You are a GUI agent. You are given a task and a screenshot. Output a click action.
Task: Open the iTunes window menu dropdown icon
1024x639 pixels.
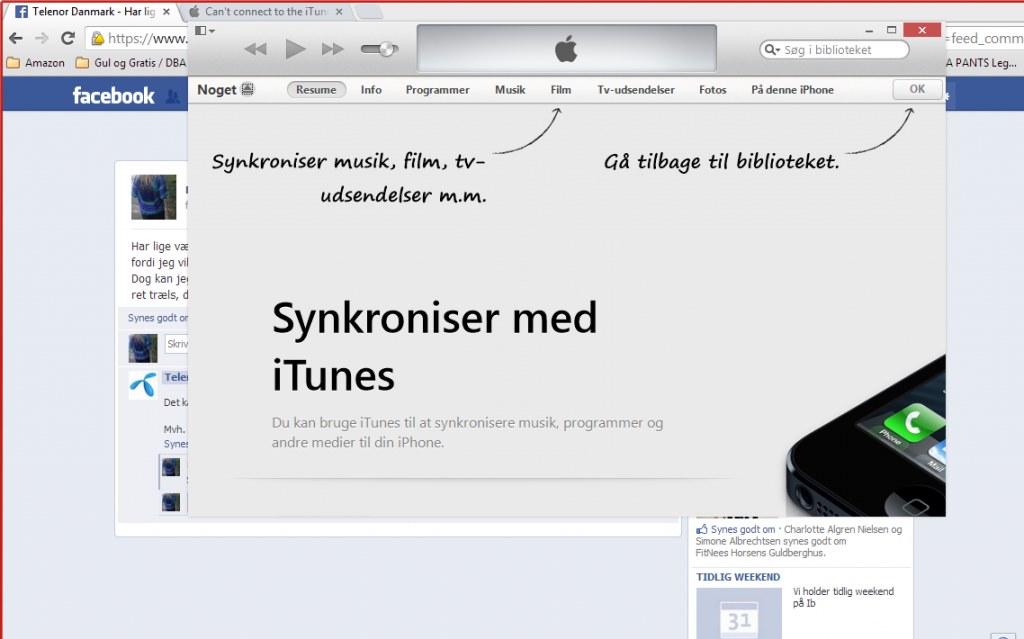tap(204, 31)
